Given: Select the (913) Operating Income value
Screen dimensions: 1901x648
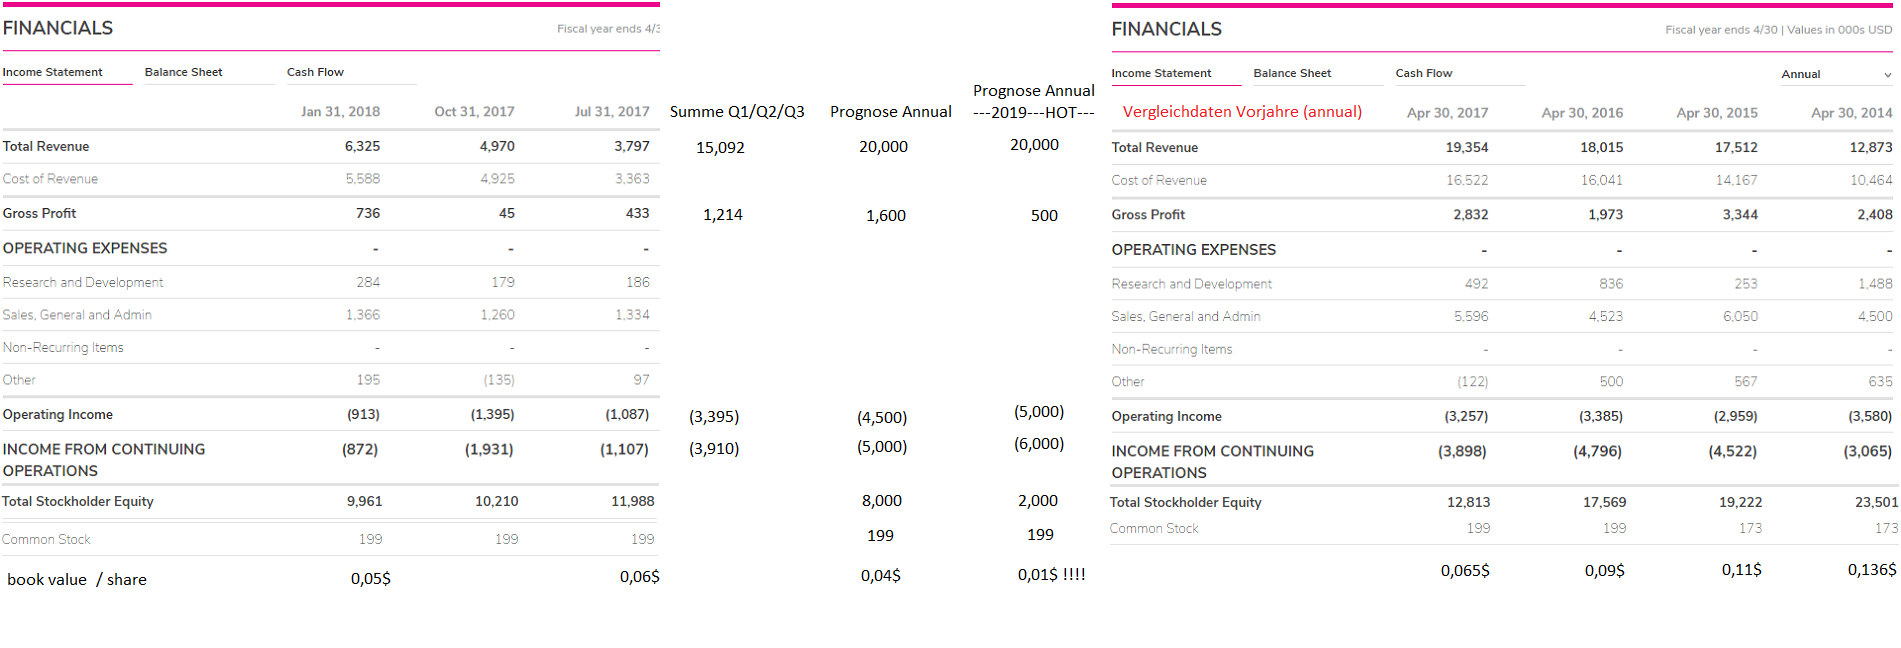Looking at the screenshot, I should pyautogui.click(x=363, y=414).
